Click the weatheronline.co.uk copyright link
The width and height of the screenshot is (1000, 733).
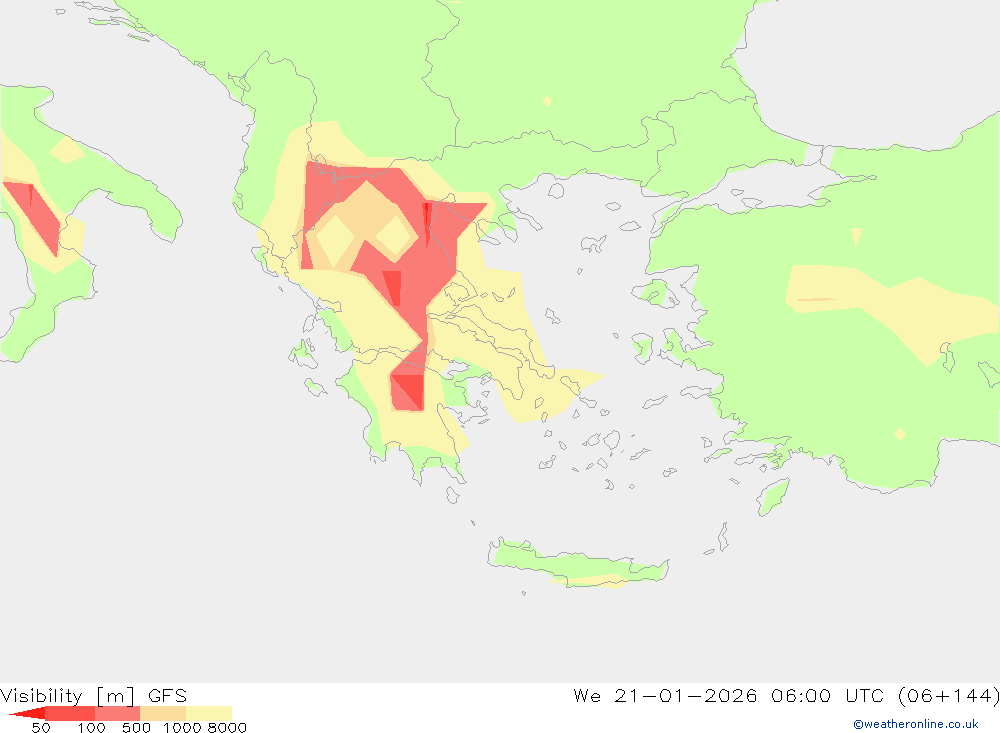pos(916,724)
